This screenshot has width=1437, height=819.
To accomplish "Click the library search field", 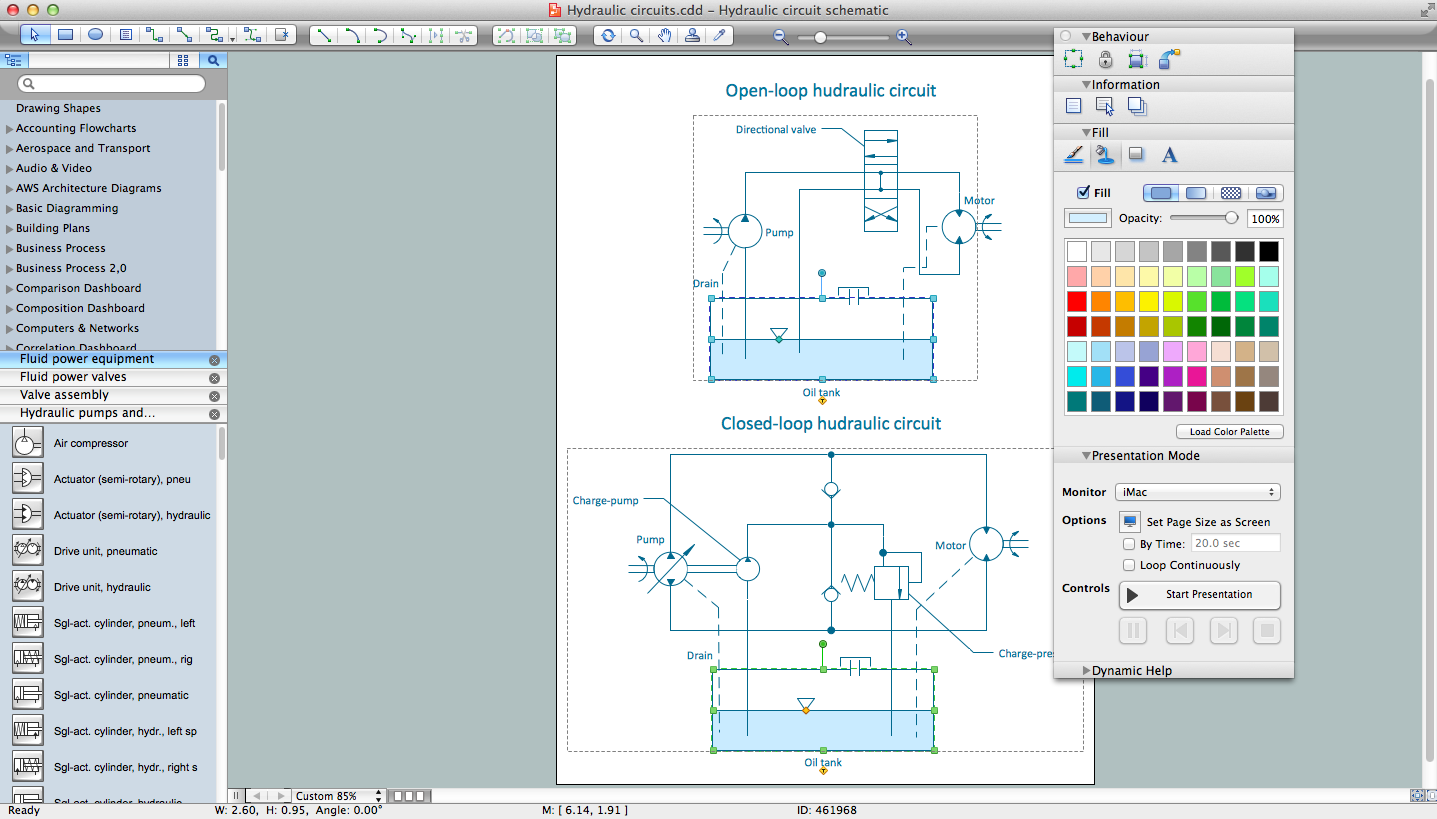I will tap(110, 83).
